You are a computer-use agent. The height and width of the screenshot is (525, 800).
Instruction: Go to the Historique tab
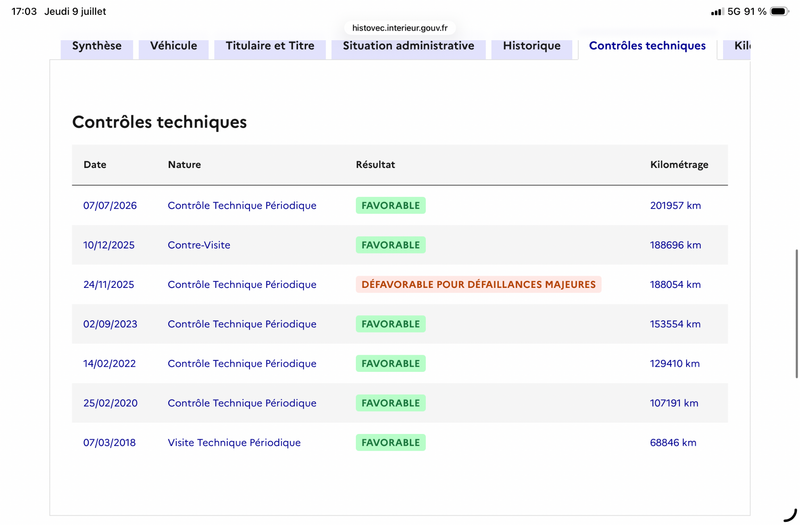click(532, 47)
